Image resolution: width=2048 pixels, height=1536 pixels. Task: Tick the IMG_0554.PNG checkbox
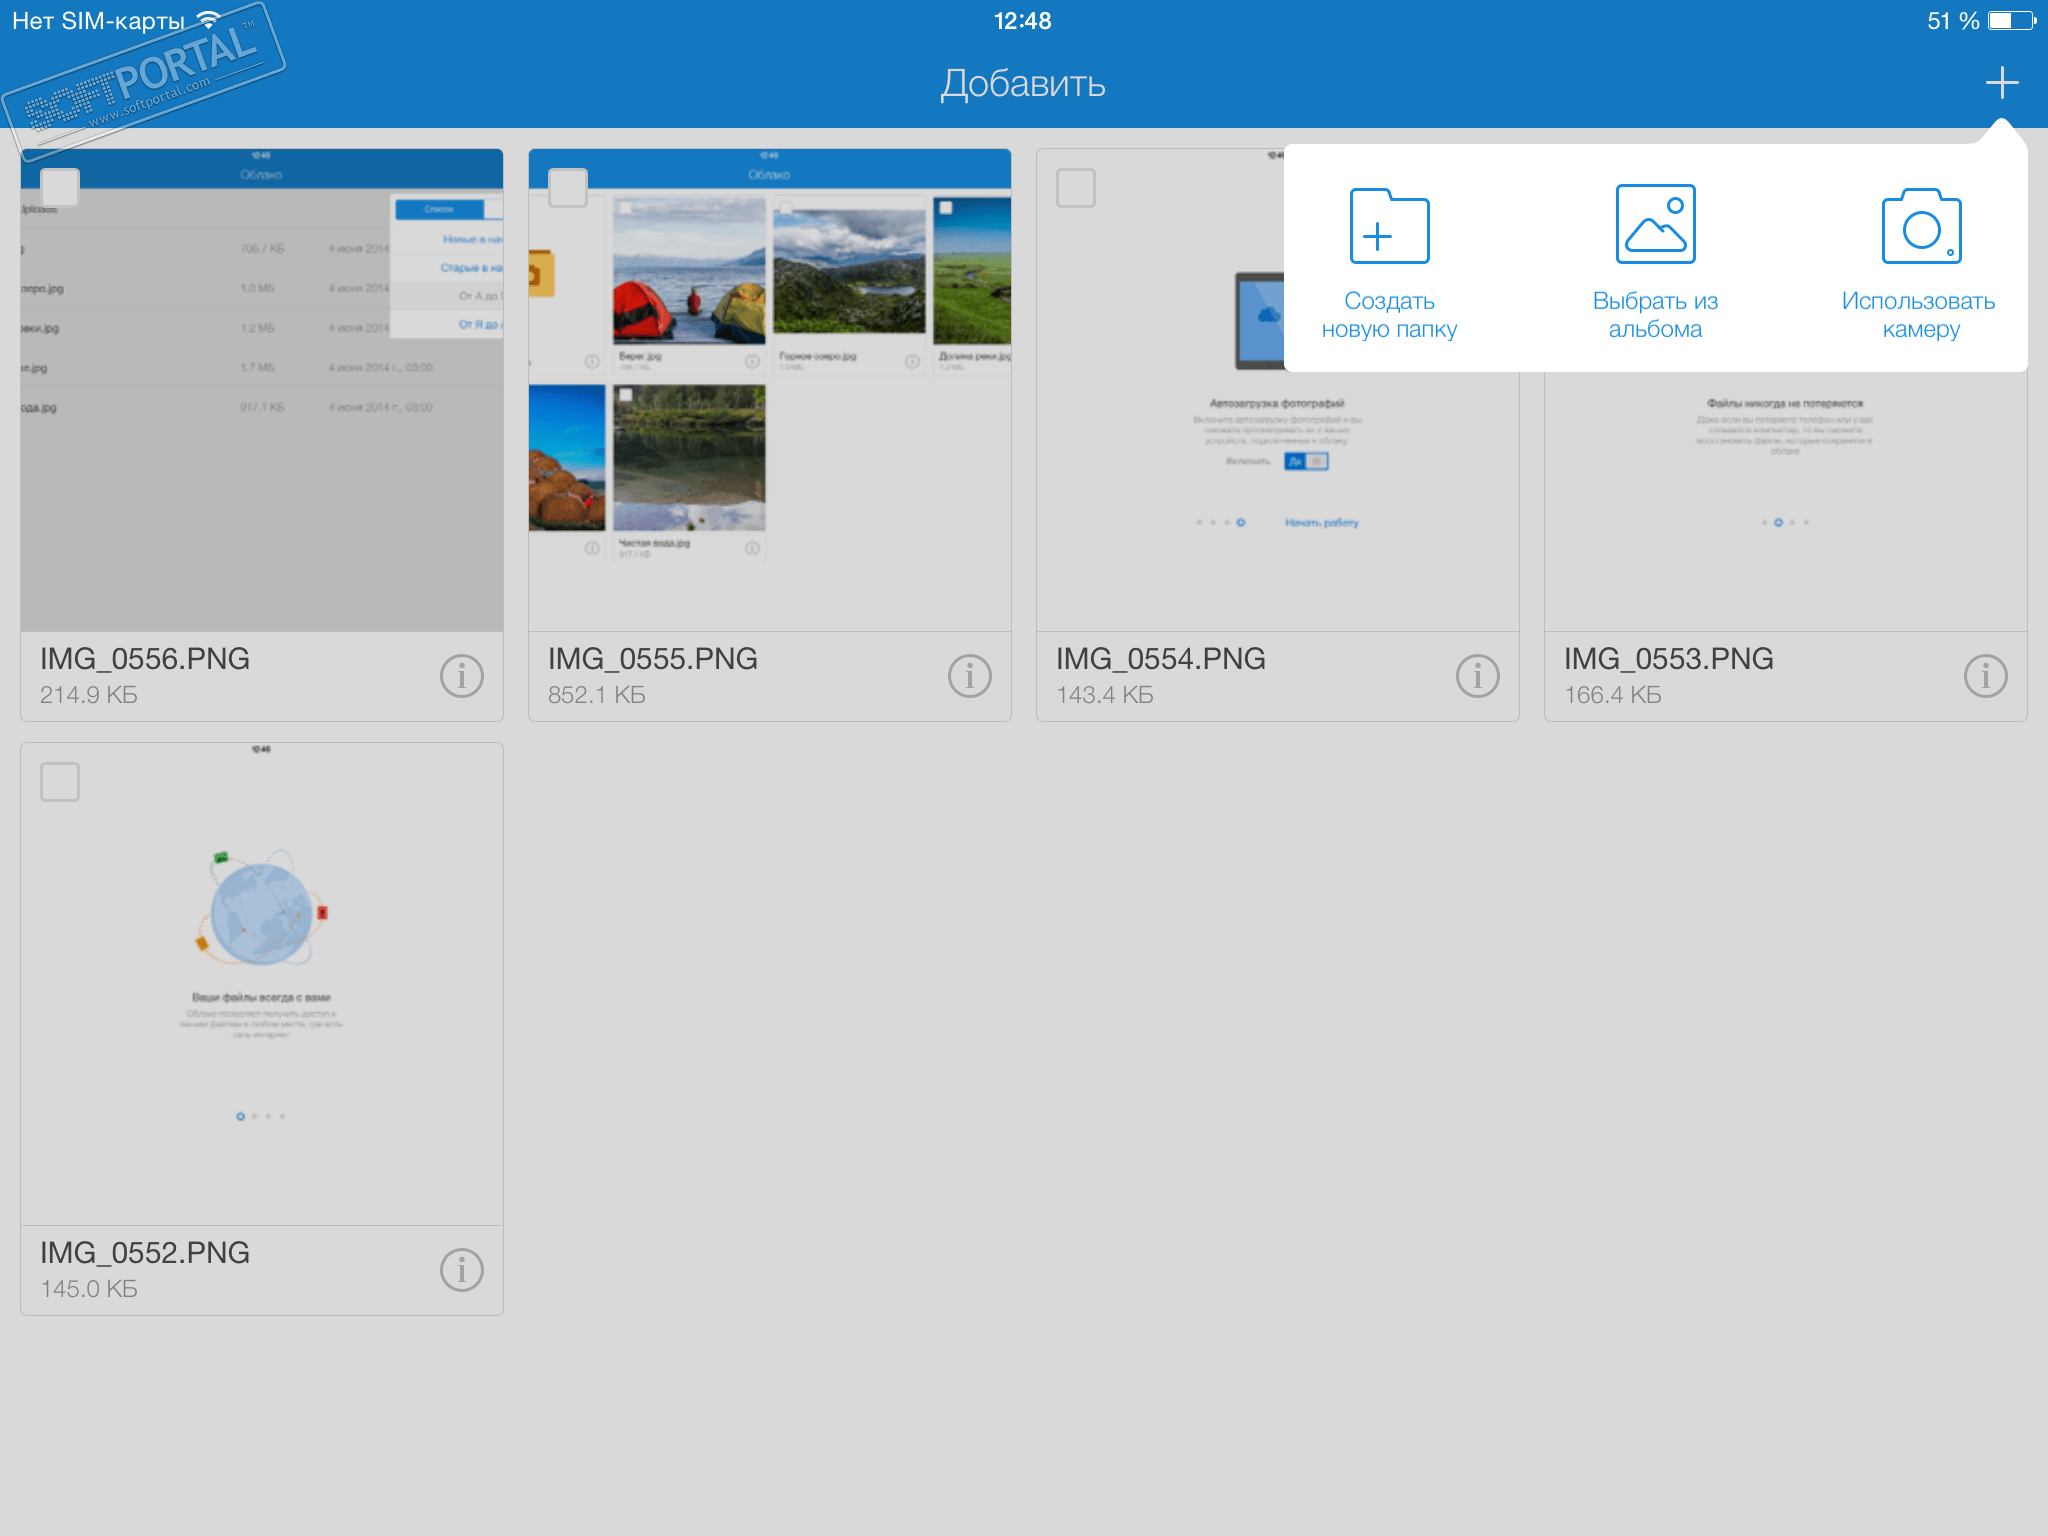1076,188
